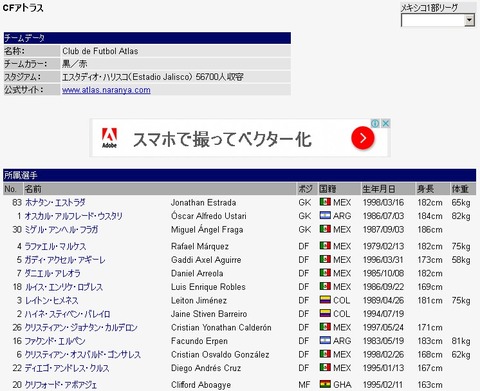Click Colombia flag in Leiton Jiménez row
This screenshot has width=480, height=391.
pyautogui.click(x=325, y=300)
